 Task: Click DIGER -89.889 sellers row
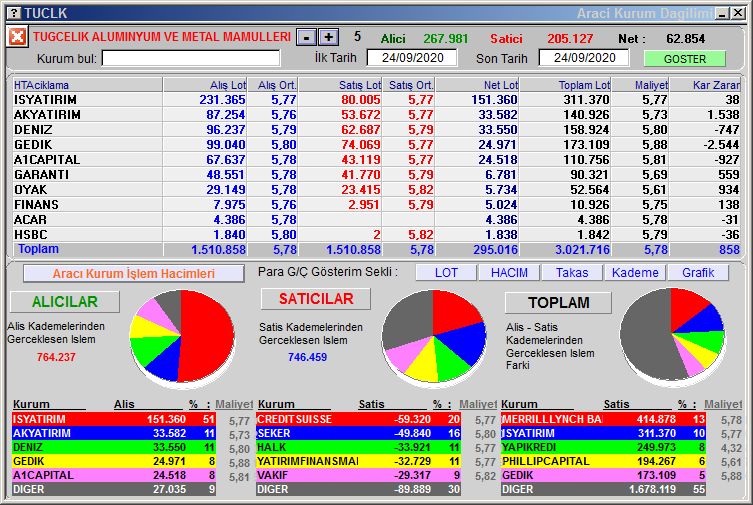click(358, 489)
